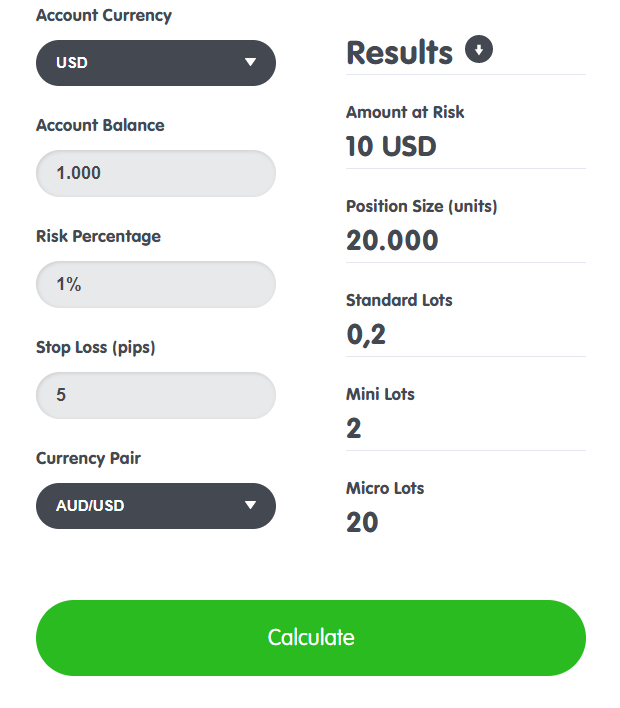Click the Stop Loss (pips) label
This screenshot has width=620, height=708.
click(x=96, y=348)
